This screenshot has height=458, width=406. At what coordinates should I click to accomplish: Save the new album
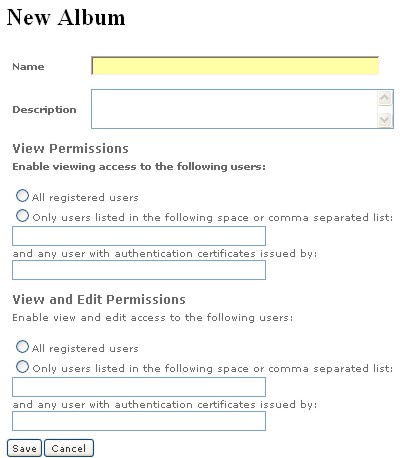tap(24, 448)
